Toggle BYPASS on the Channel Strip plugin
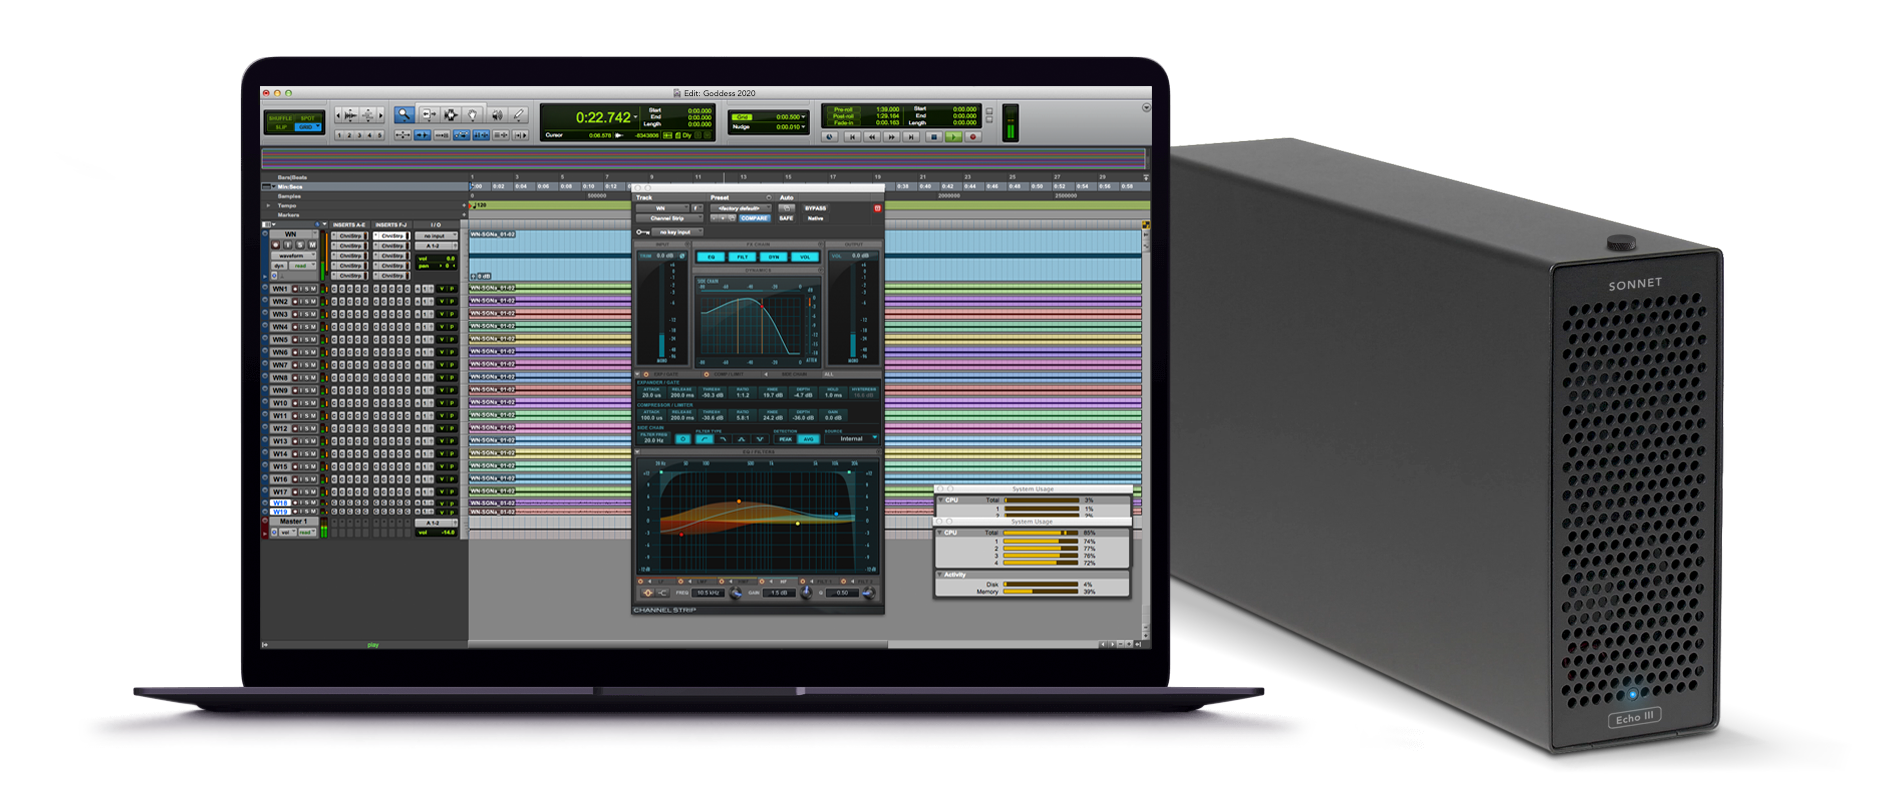This screenshot has height=803, width=1881. [x=815, y=208]
